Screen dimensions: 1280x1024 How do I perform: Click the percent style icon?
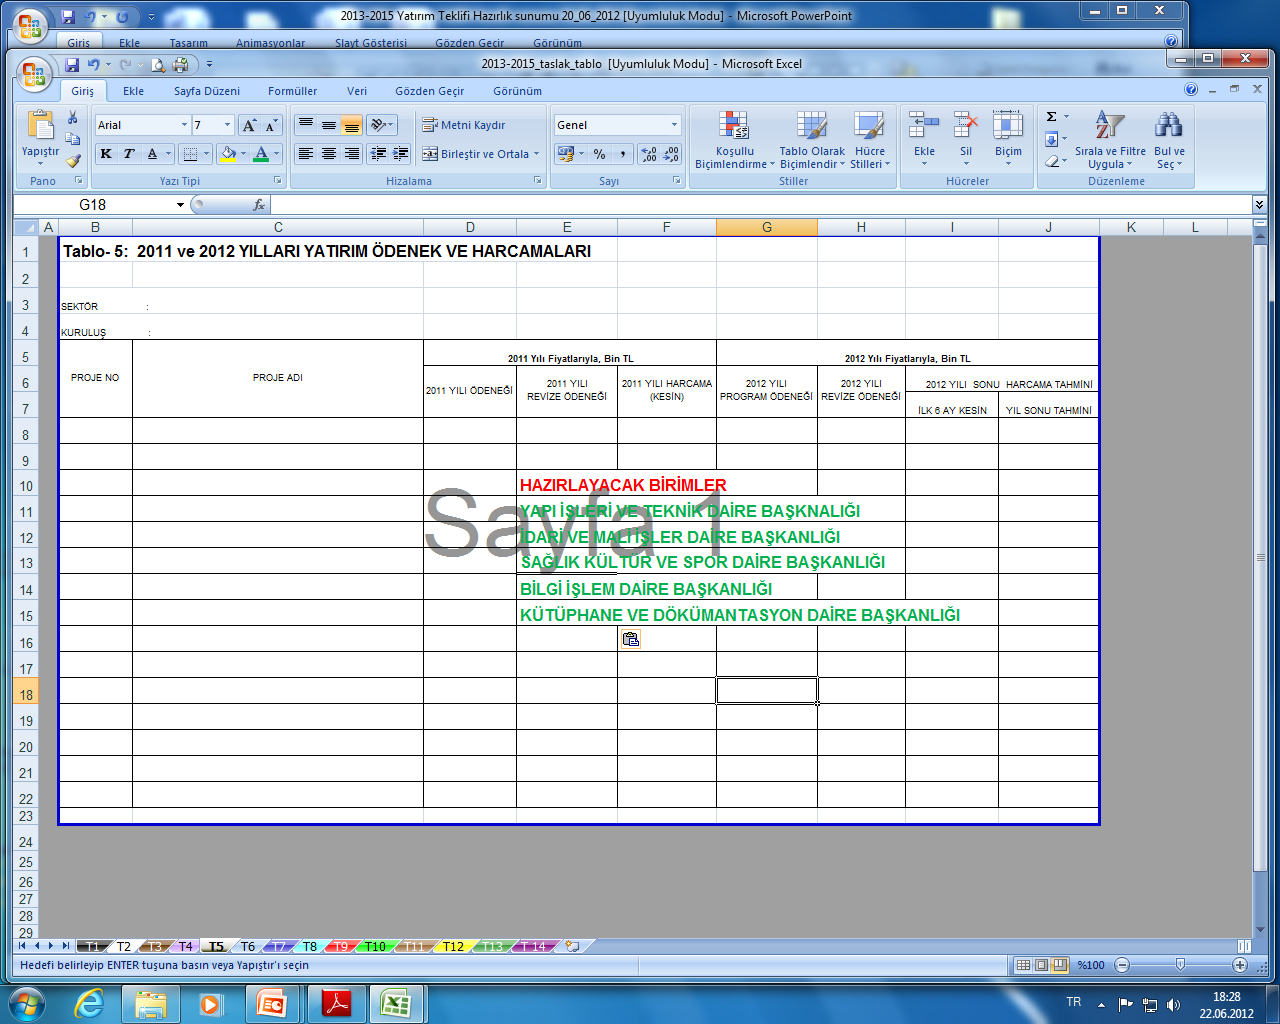point(599,154)
